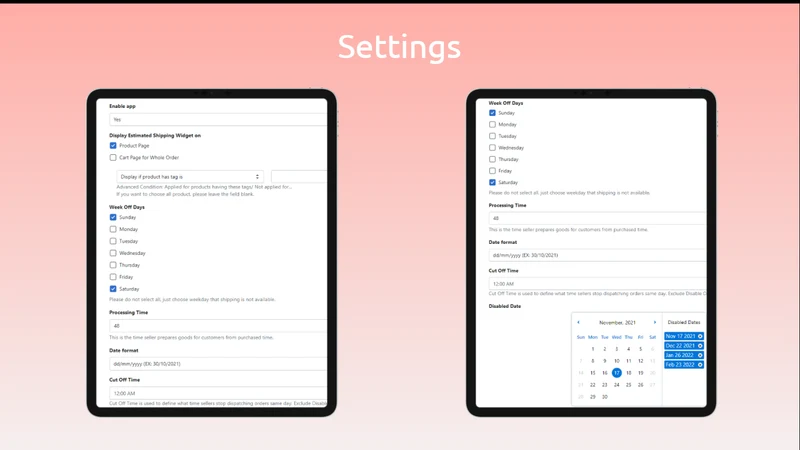Check Cart Page for Whole Order
Viewport: 800px width, 450px height.
(113, 158)
